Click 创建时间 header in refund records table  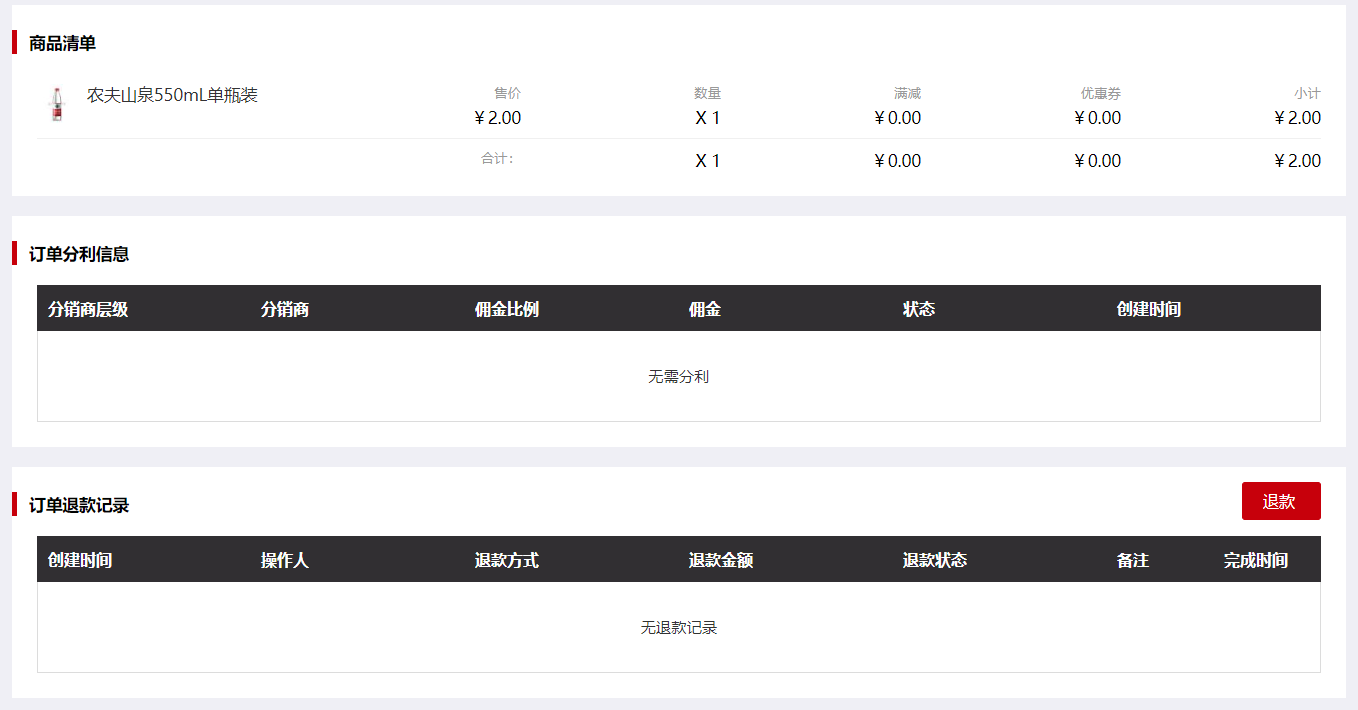pos(80,560)
